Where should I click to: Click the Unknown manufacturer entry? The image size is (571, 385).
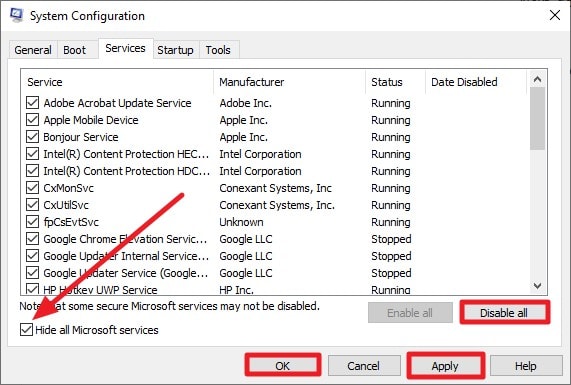coord(241,222)
